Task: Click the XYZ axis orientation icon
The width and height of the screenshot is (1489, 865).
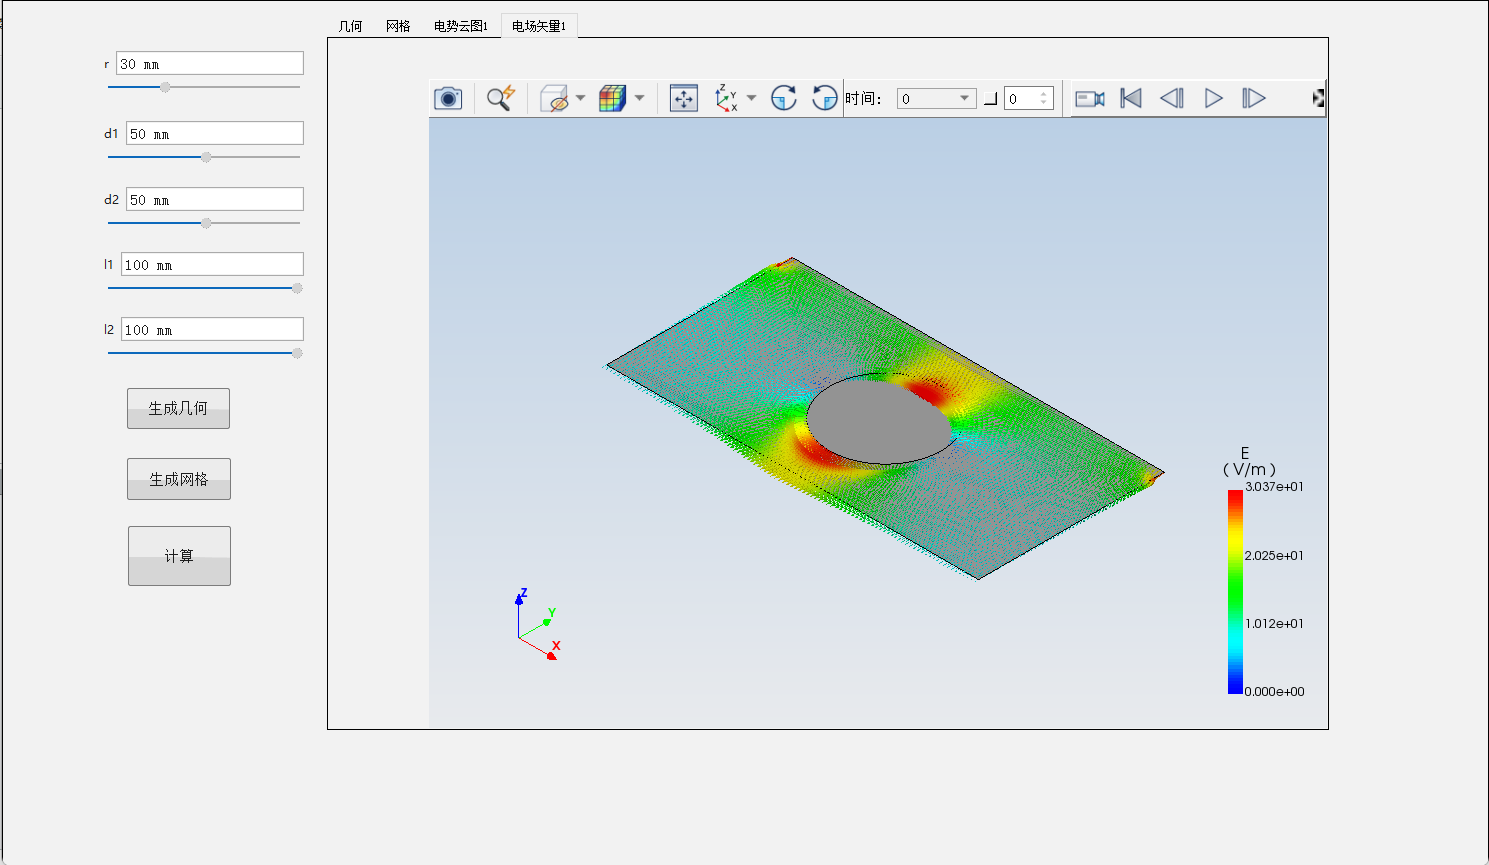Action: [x=726, y=98]
